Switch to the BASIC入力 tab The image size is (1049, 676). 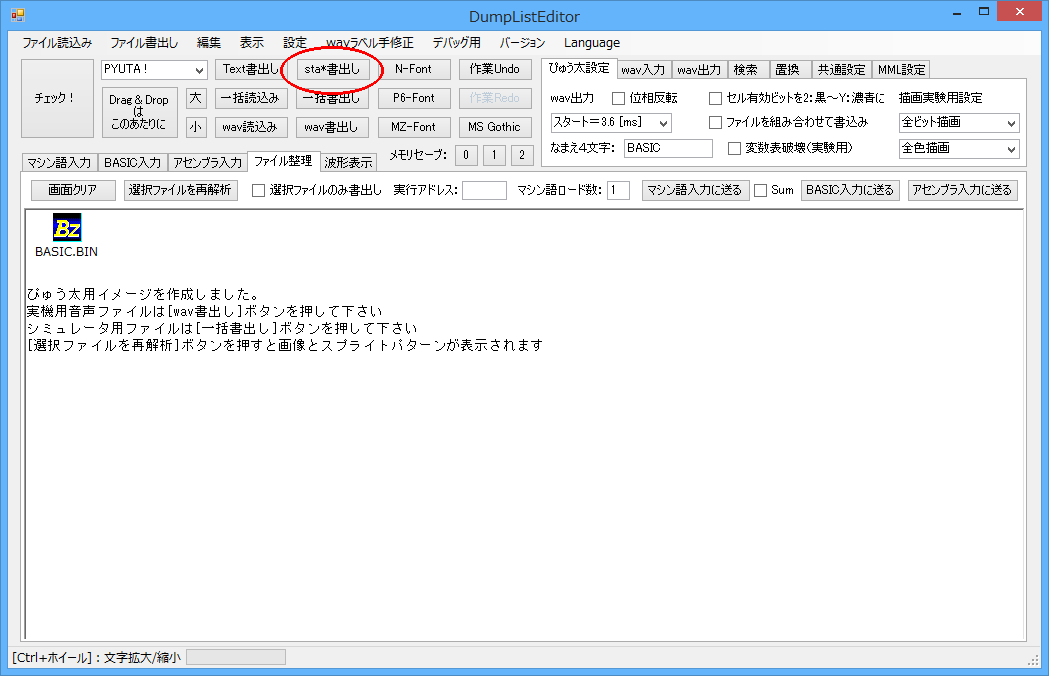pos(132,163)
